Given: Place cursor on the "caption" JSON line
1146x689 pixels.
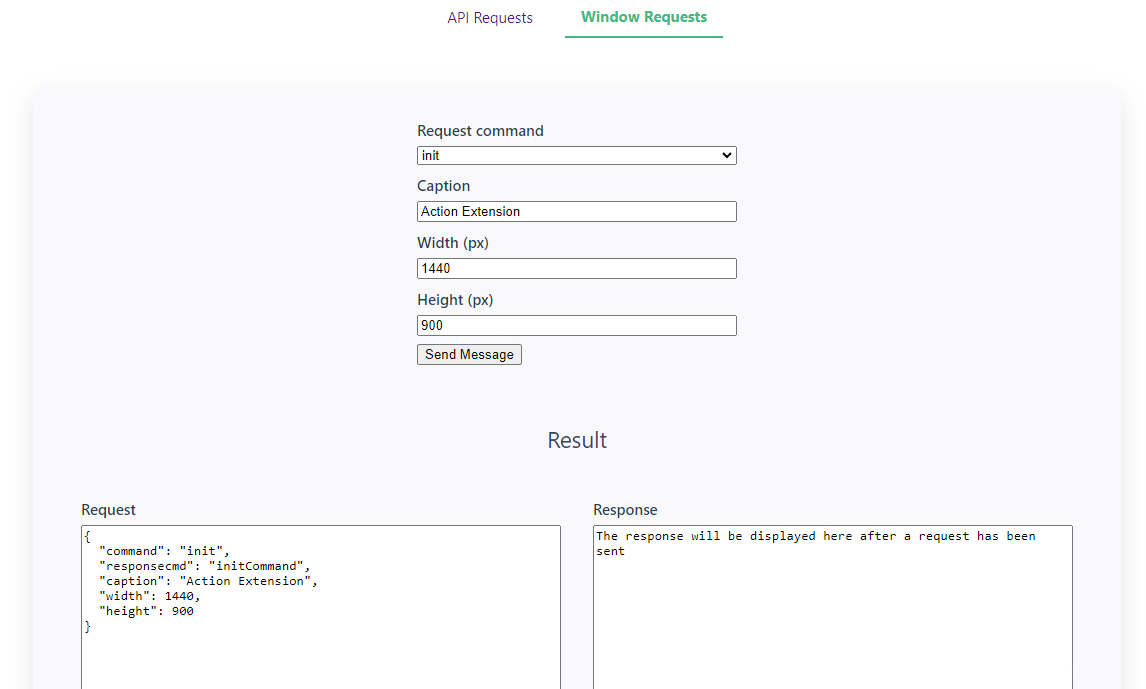Looking at the screenshot, I should (x=207, y=581).
